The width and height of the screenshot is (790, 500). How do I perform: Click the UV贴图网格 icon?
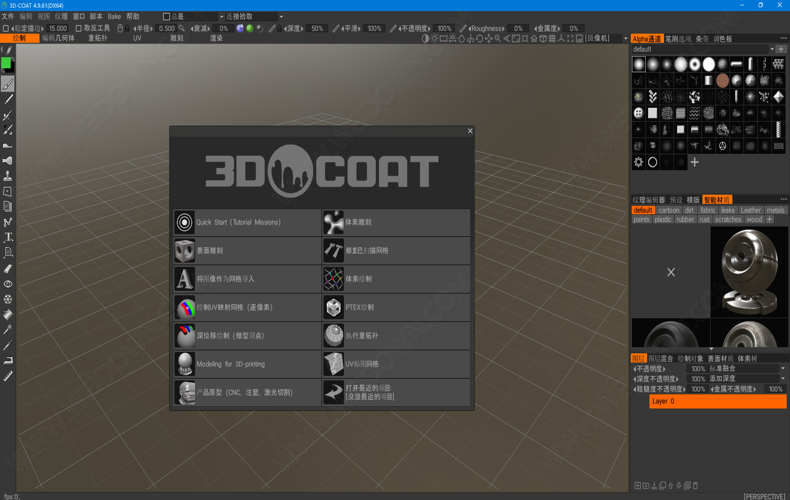(333, 364)
